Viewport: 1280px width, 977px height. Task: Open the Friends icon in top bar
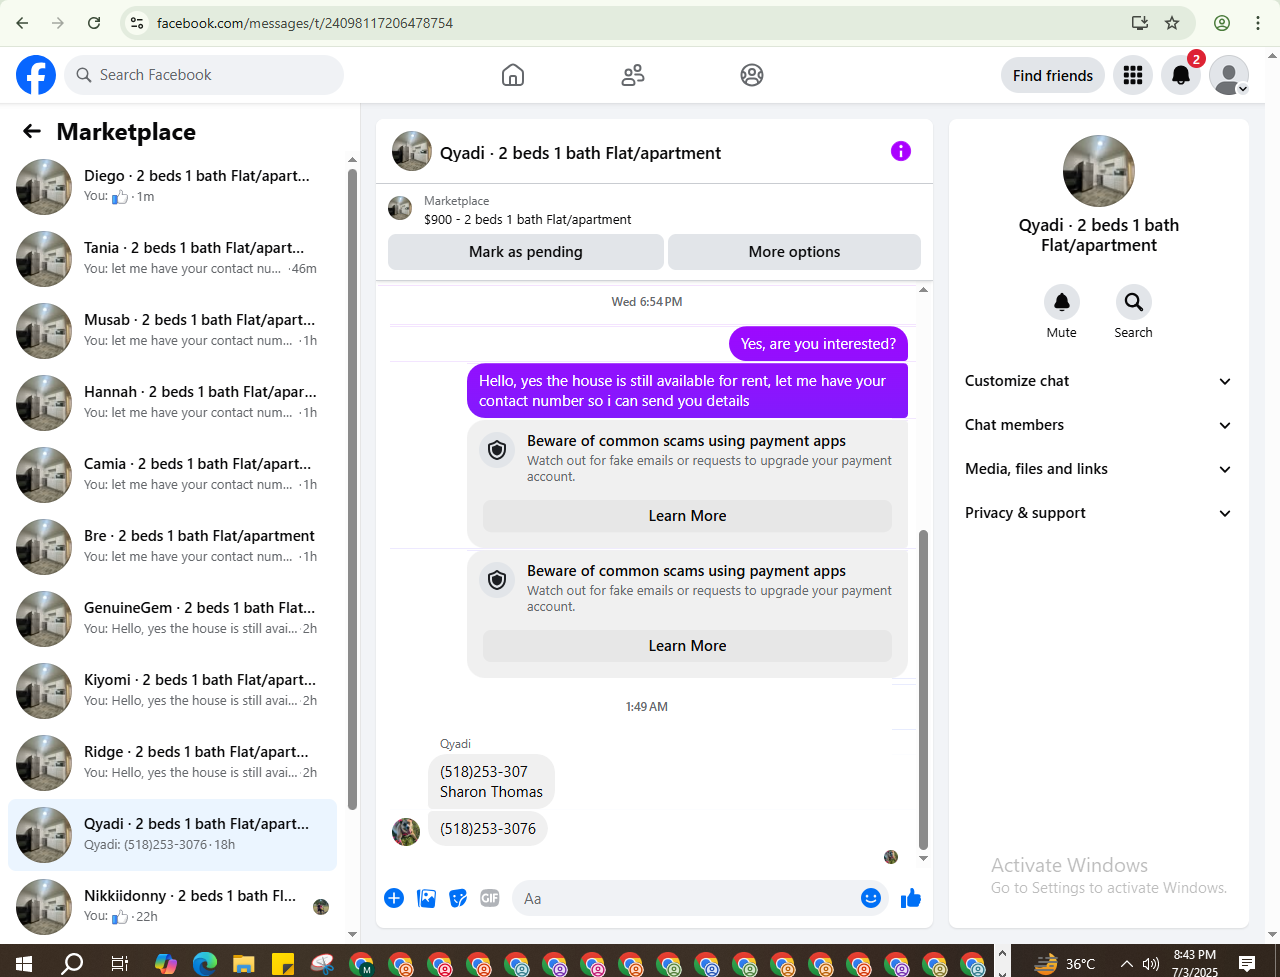coord(633,75)
